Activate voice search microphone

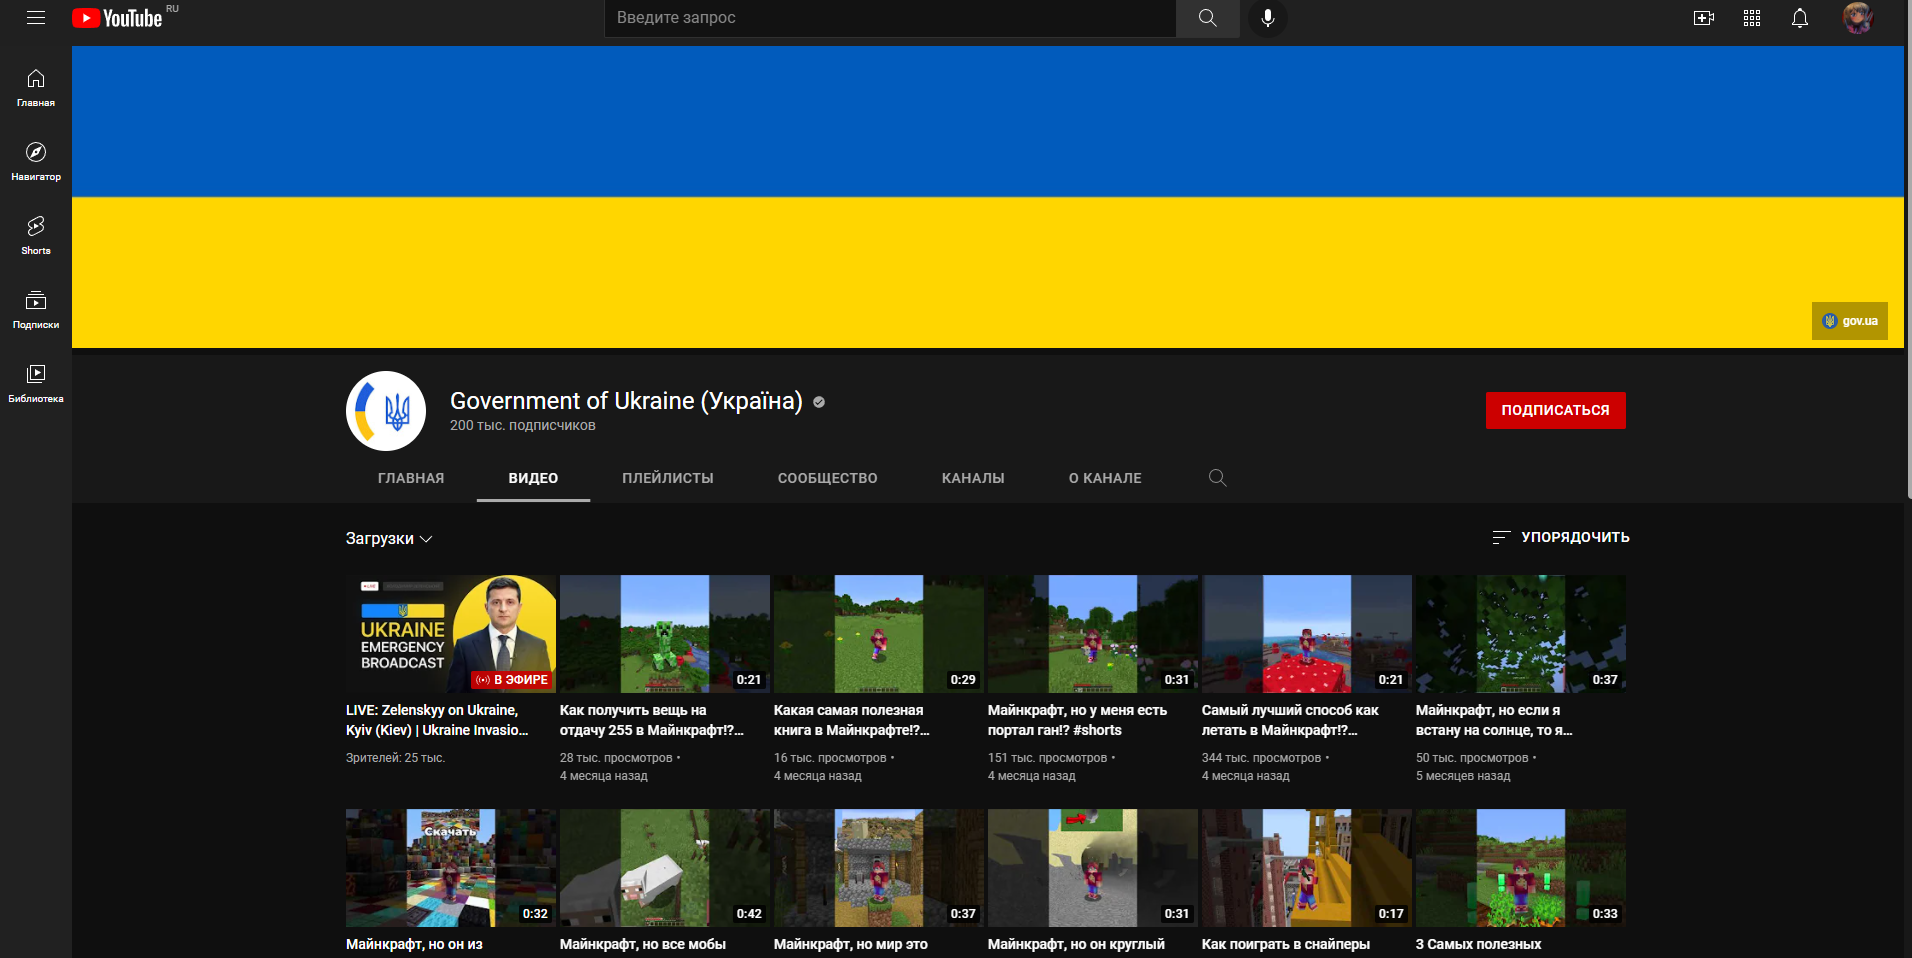[1267, 18]
